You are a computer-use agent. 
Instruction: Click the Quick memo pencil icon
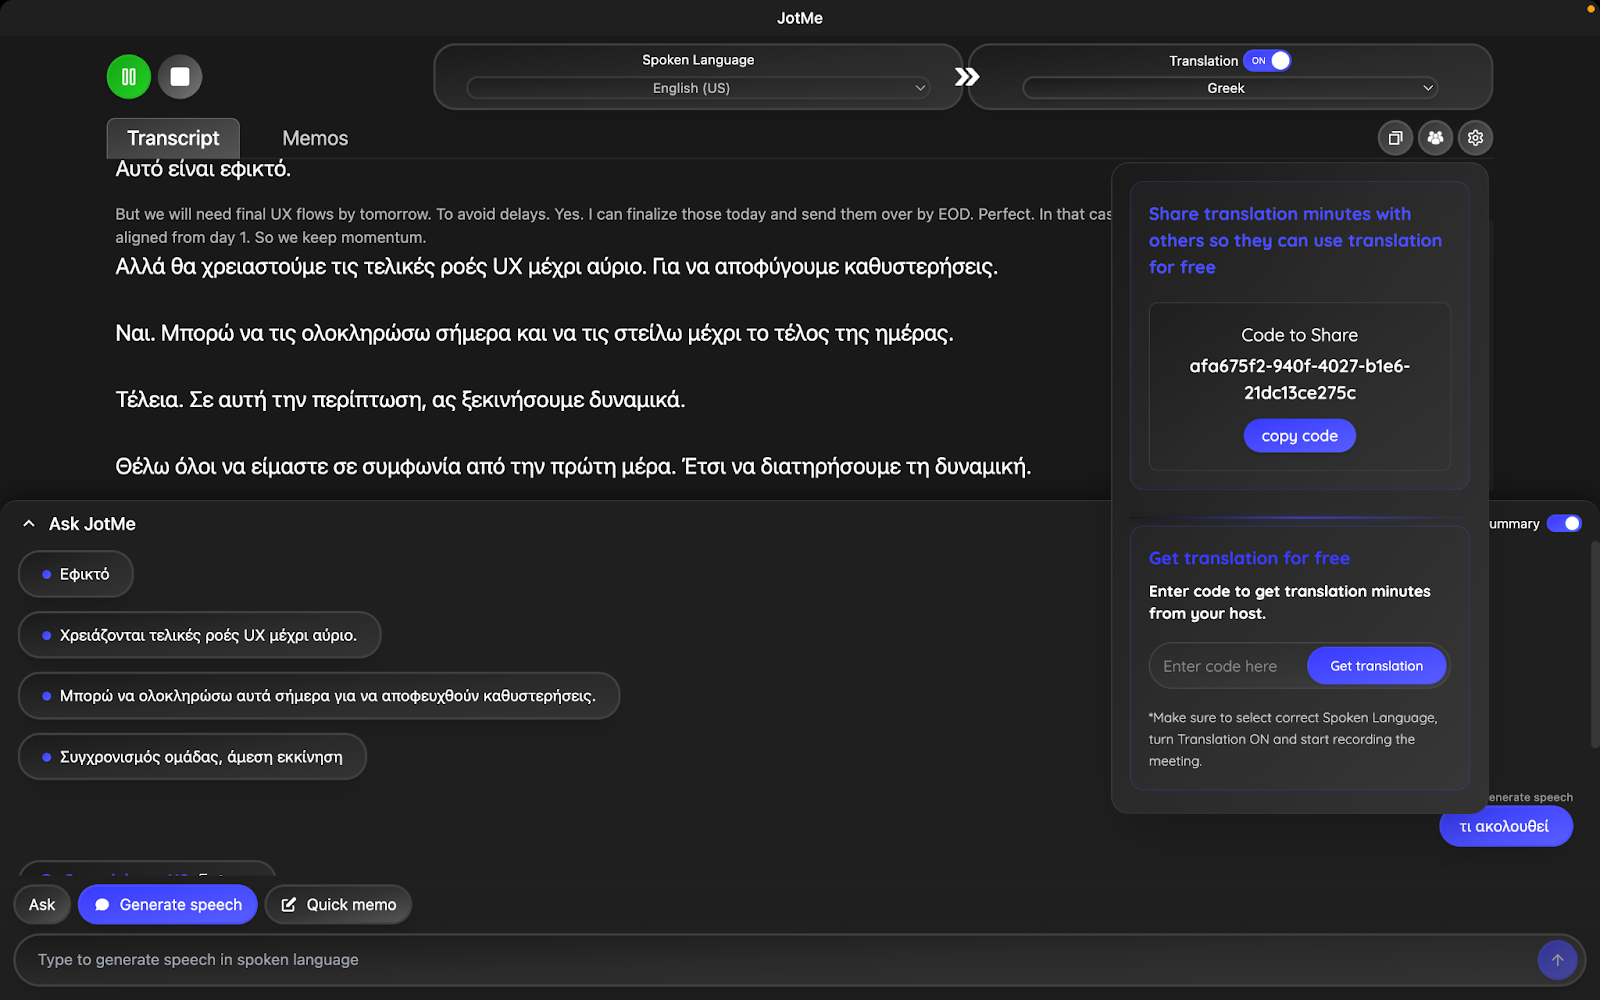[x=289, y=904]
